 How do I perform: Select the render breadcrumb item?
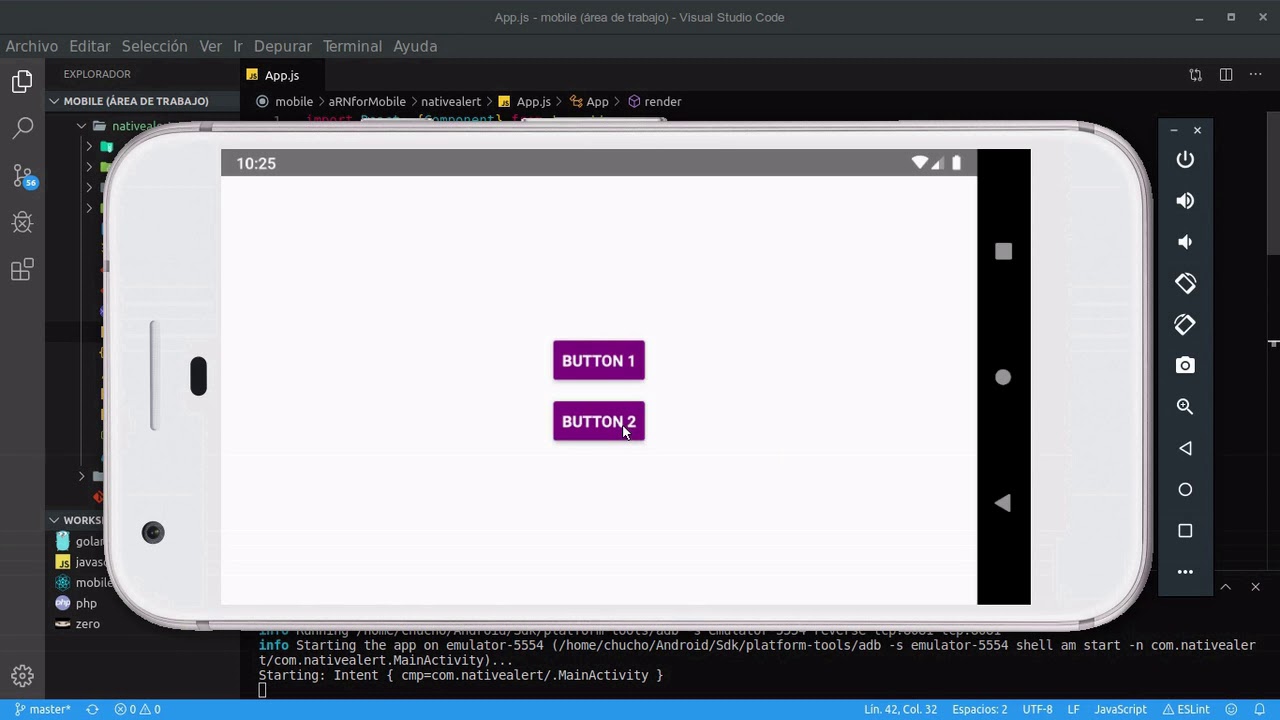(655, 101)
